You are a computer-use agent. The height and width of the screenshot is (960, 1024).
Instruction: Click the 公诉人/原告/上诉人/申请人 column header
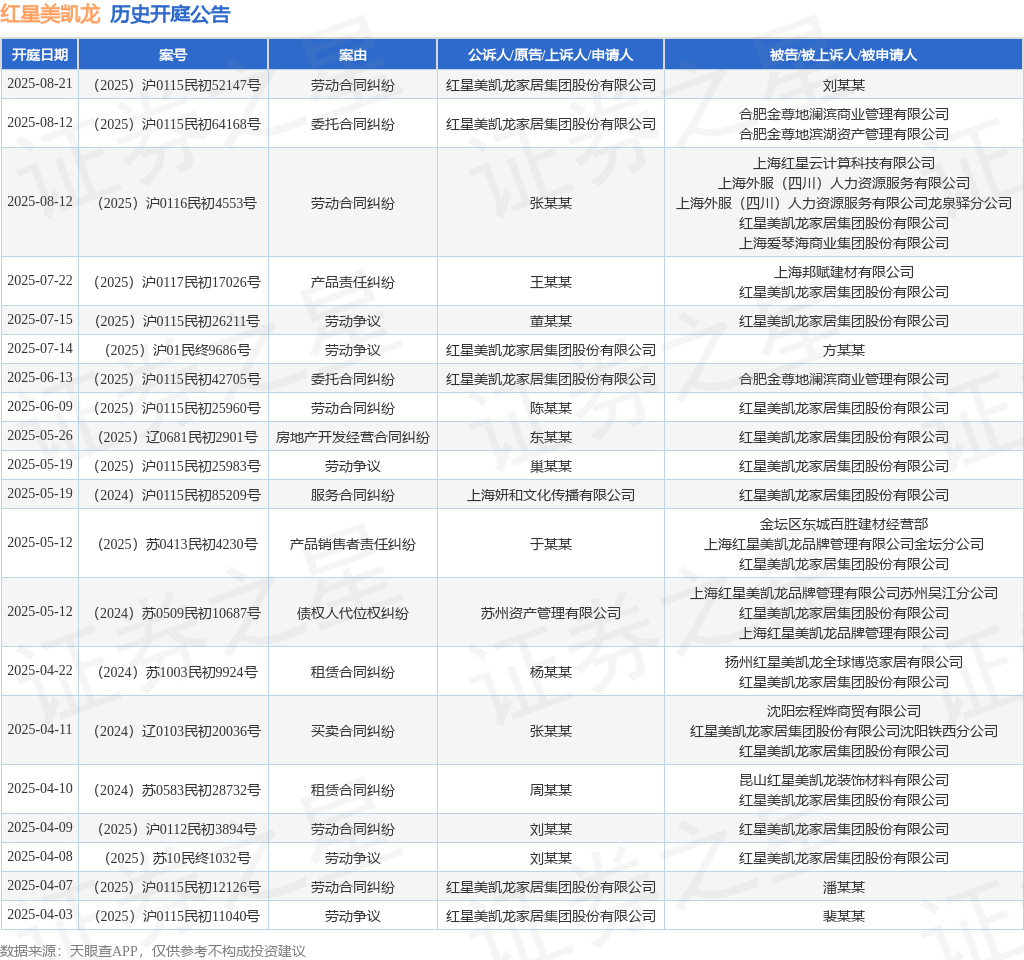(x=551, y=55)
